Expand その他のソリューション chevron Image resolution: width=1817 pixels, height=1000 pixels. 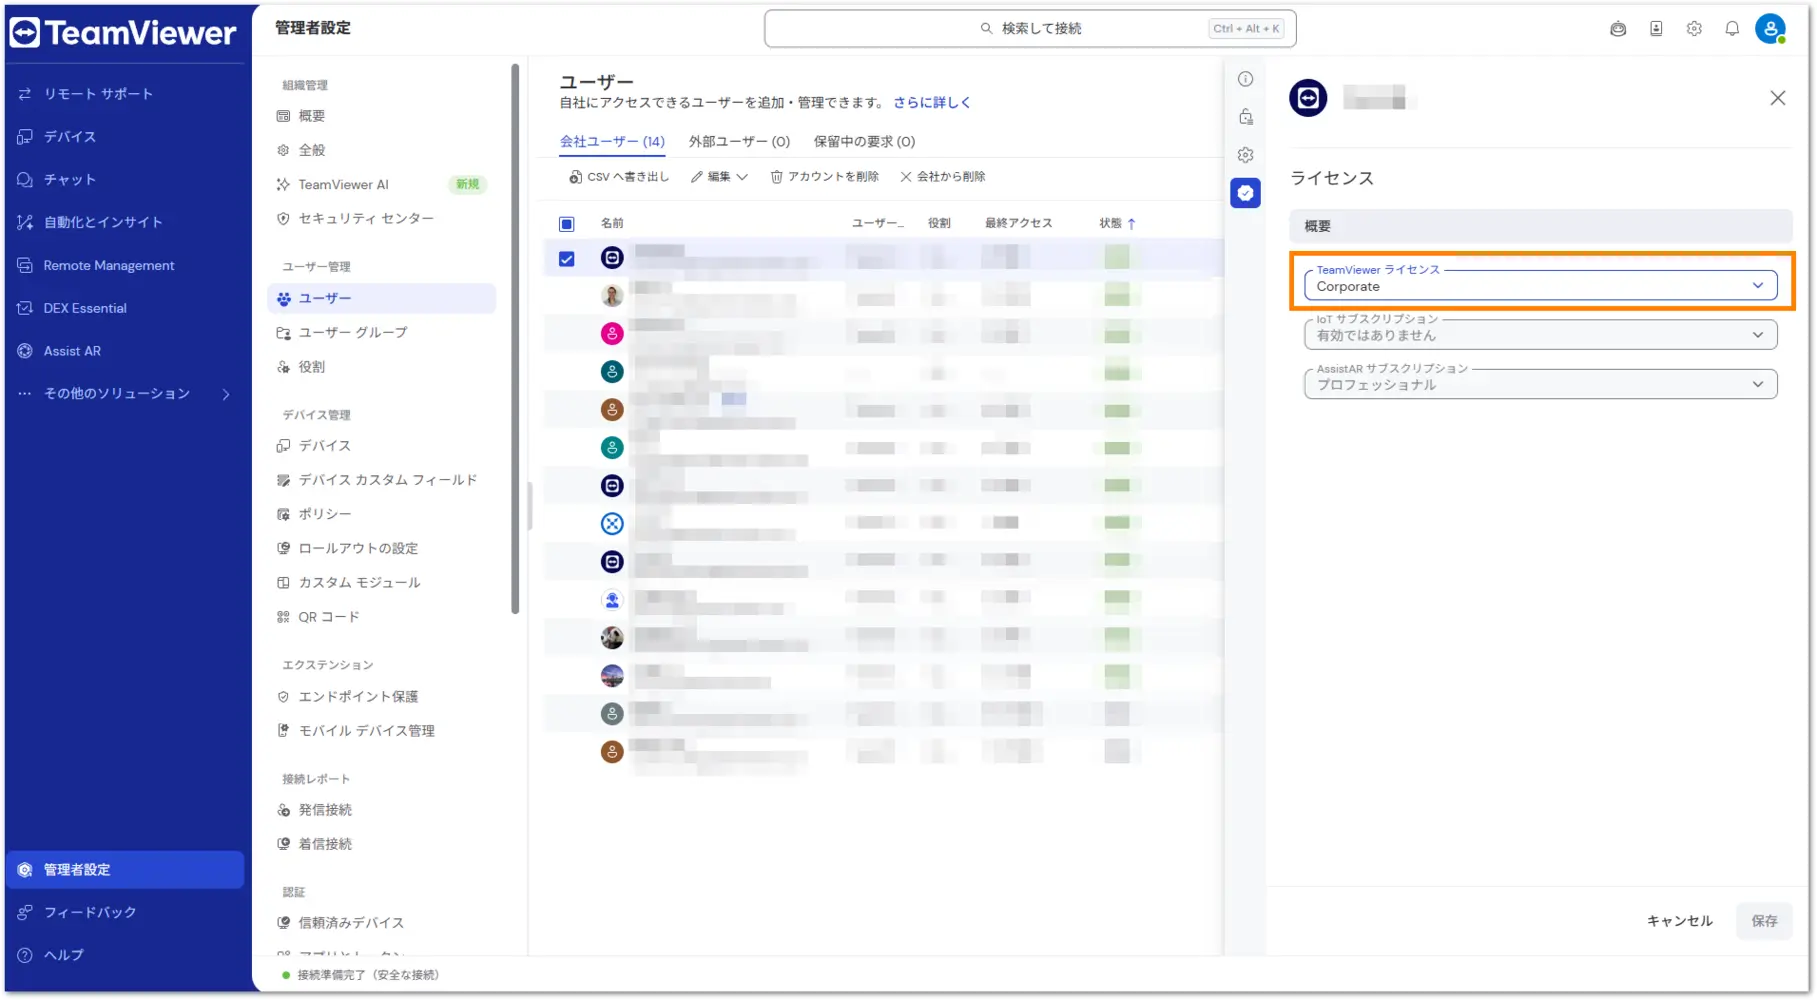[226, 394]
